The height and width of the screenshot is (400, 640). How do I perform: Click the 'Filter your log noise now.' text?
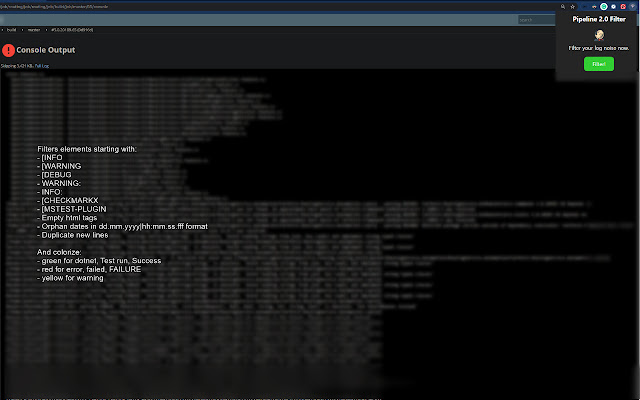coord(599,48)
